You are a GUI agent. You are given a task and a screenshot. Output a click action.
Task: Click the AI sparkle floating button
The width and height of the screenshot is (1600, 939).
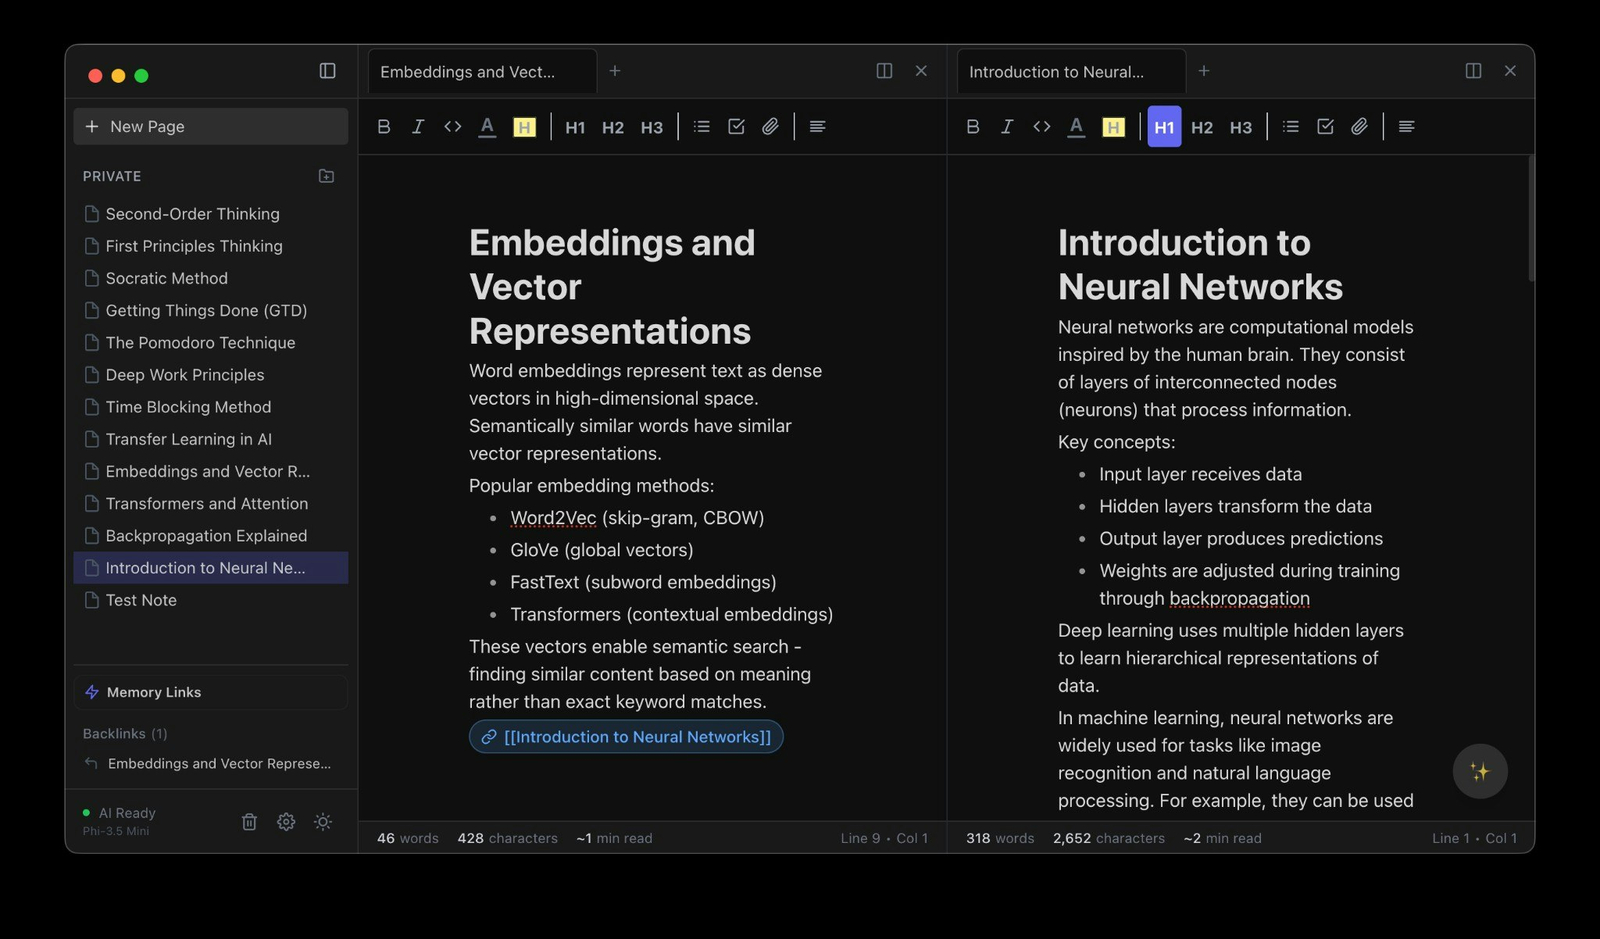coord(1479,771)
